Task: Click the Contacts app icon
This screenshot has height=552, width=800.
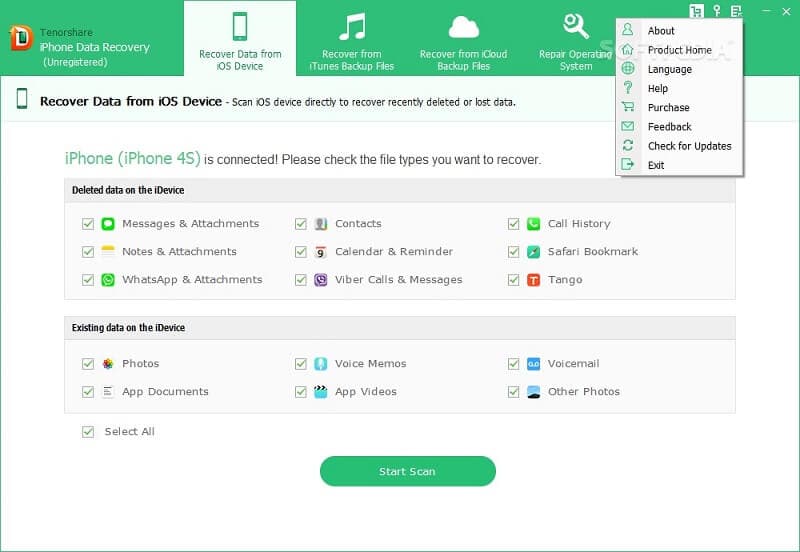Action: (321, 224)
